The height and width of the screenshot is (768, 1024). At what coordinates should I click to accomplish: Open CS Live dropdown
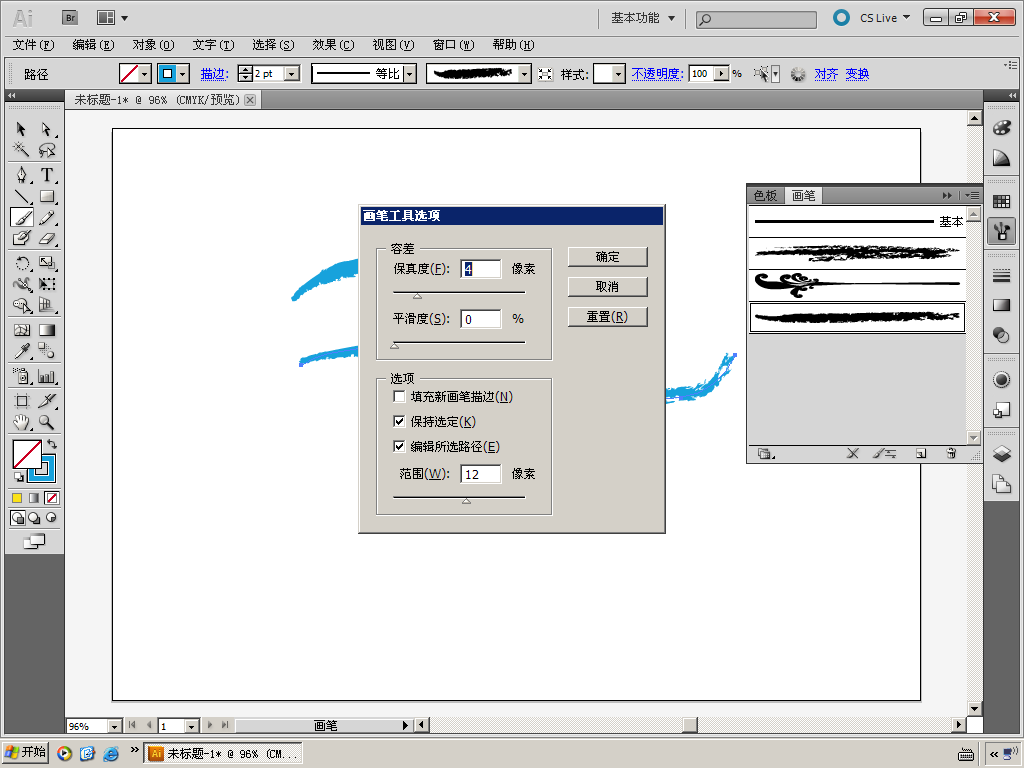coord(884,18)
